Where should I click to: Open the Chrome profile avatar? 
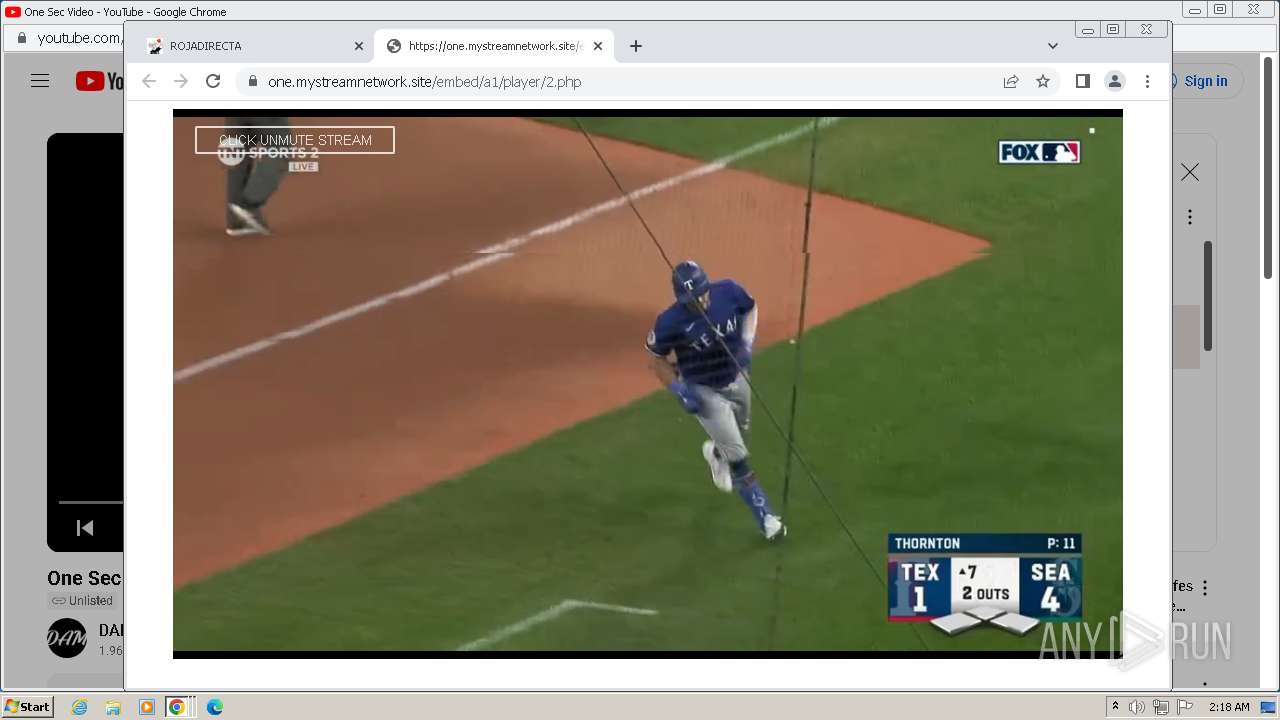click(1115, 82)
